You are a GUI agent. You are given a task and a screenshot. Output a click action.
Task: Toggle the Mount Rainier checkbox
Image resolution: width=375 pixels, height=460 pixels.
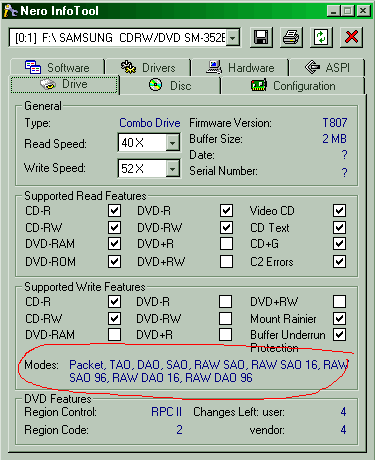tap(339, 318)
